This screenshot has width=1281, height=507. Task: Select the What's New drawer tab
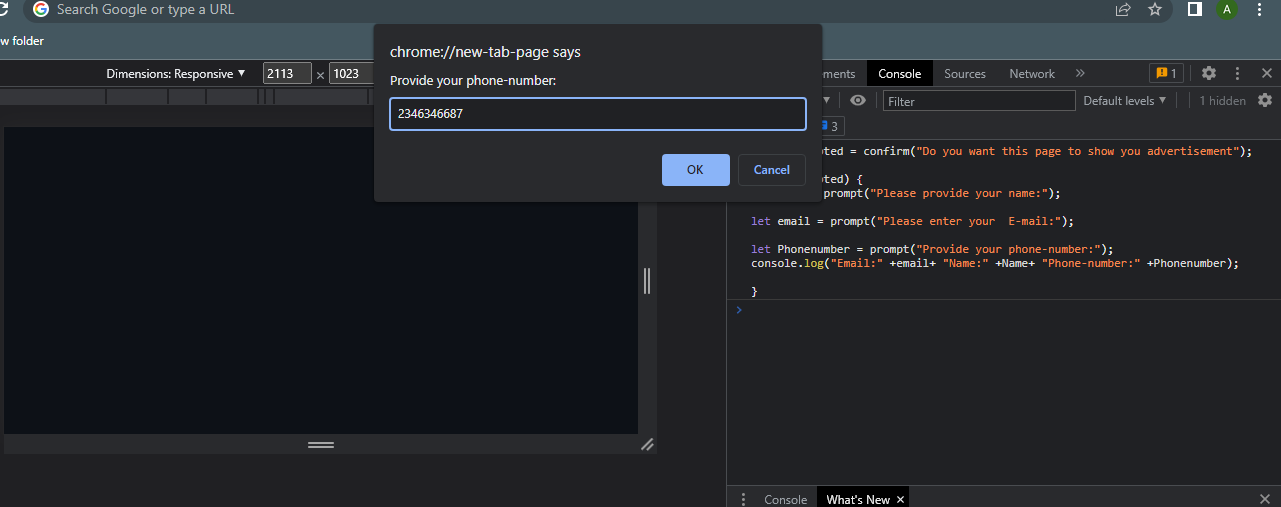click(x=857, y=499)
